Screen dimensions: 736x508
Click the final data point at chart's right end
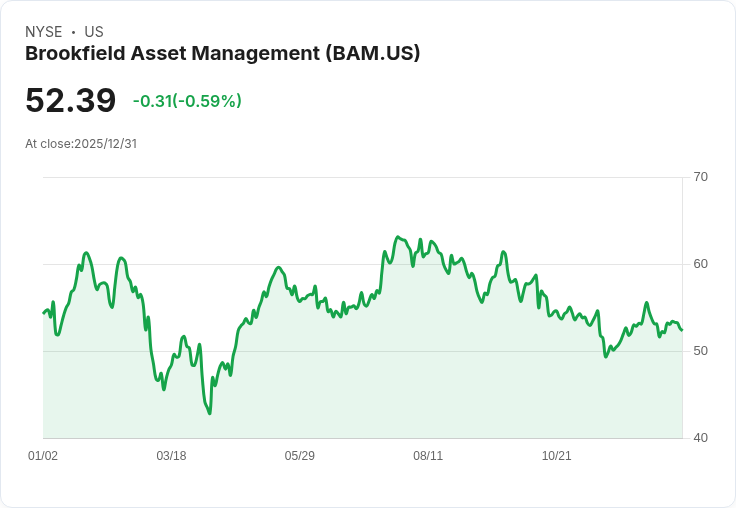[x=682, y=330]
